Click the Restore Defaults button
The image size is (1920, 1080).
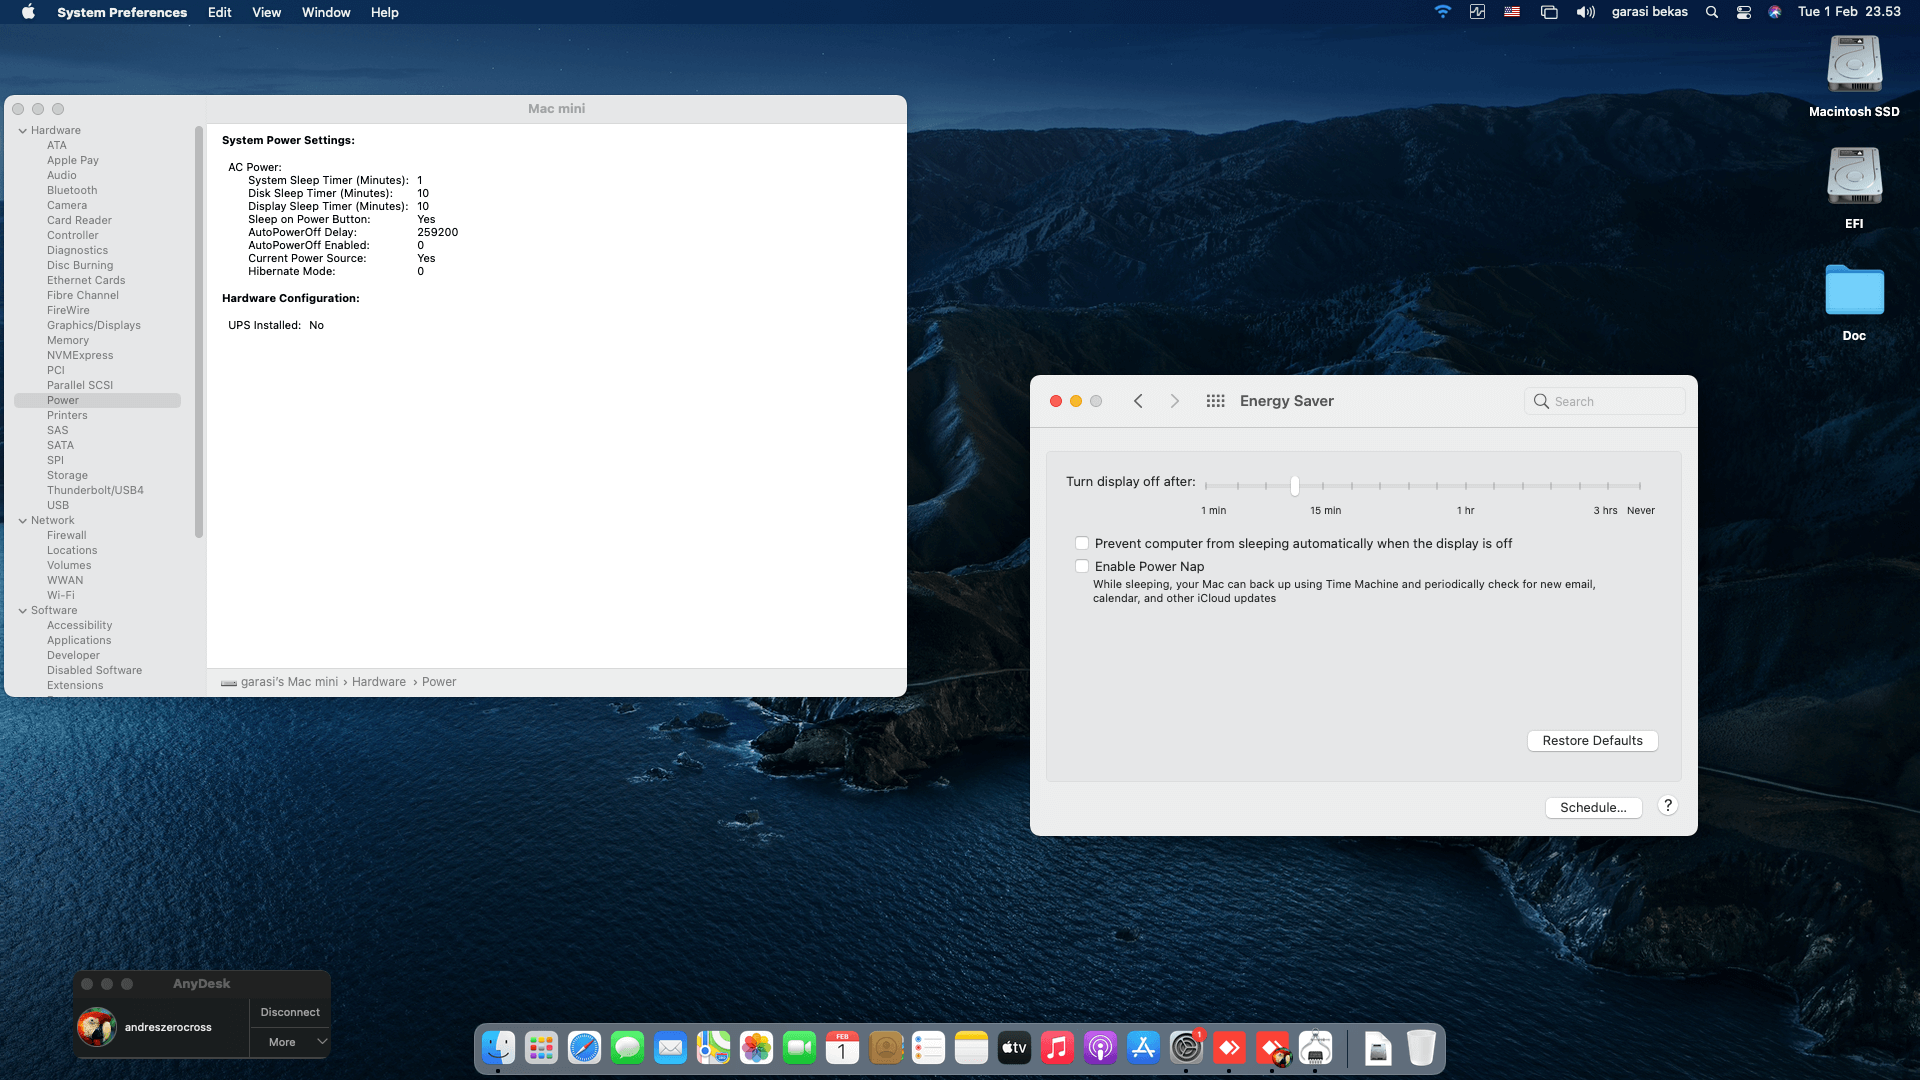click(1592, 740)
